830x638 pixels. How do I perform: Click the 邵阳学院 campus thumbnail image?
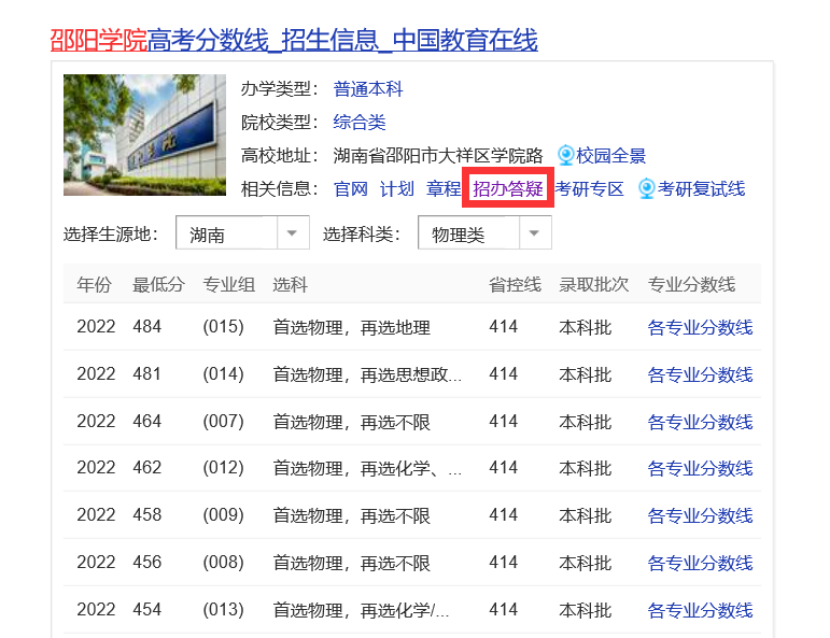(145, 135)
